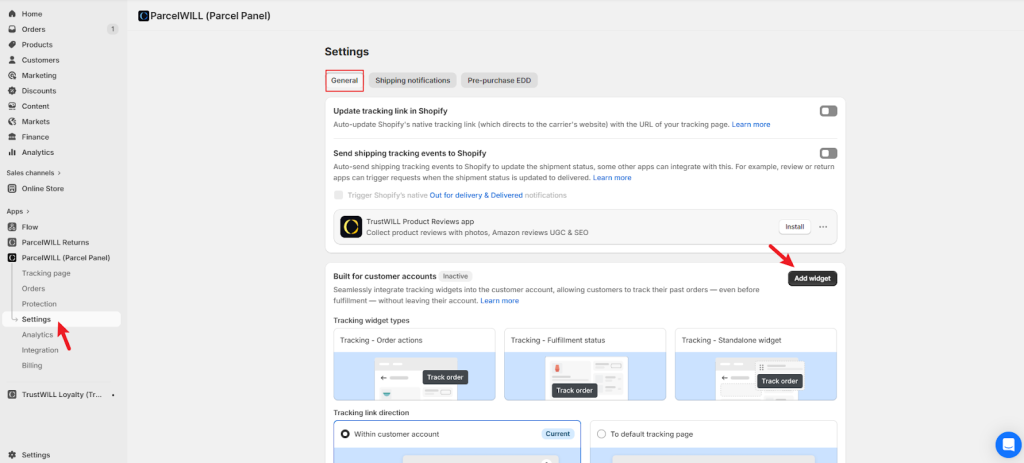Open Tracking page submenu item

(46, 273)
